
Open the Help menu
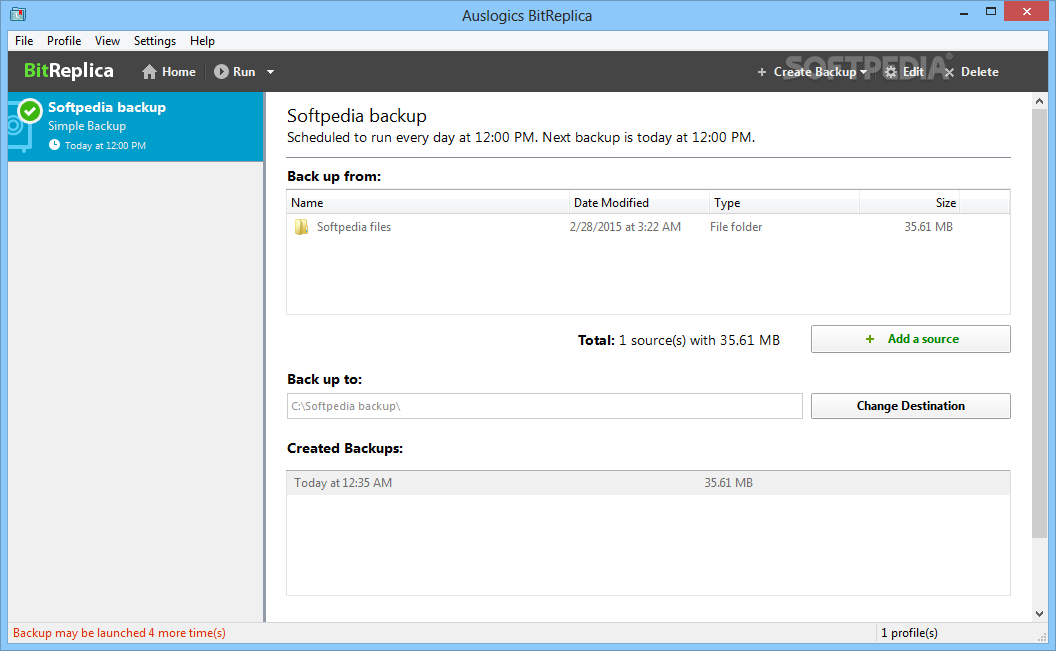click(202, 41)
